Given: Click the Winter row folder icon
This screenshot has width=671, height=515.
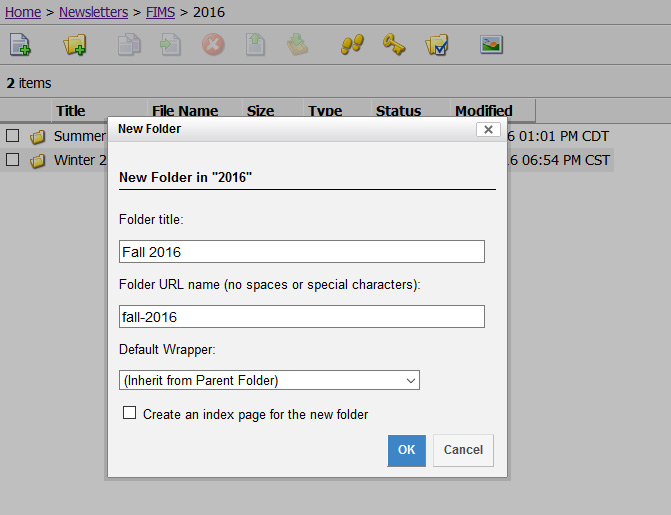Looking at the screenshot, I should point(37,161).
